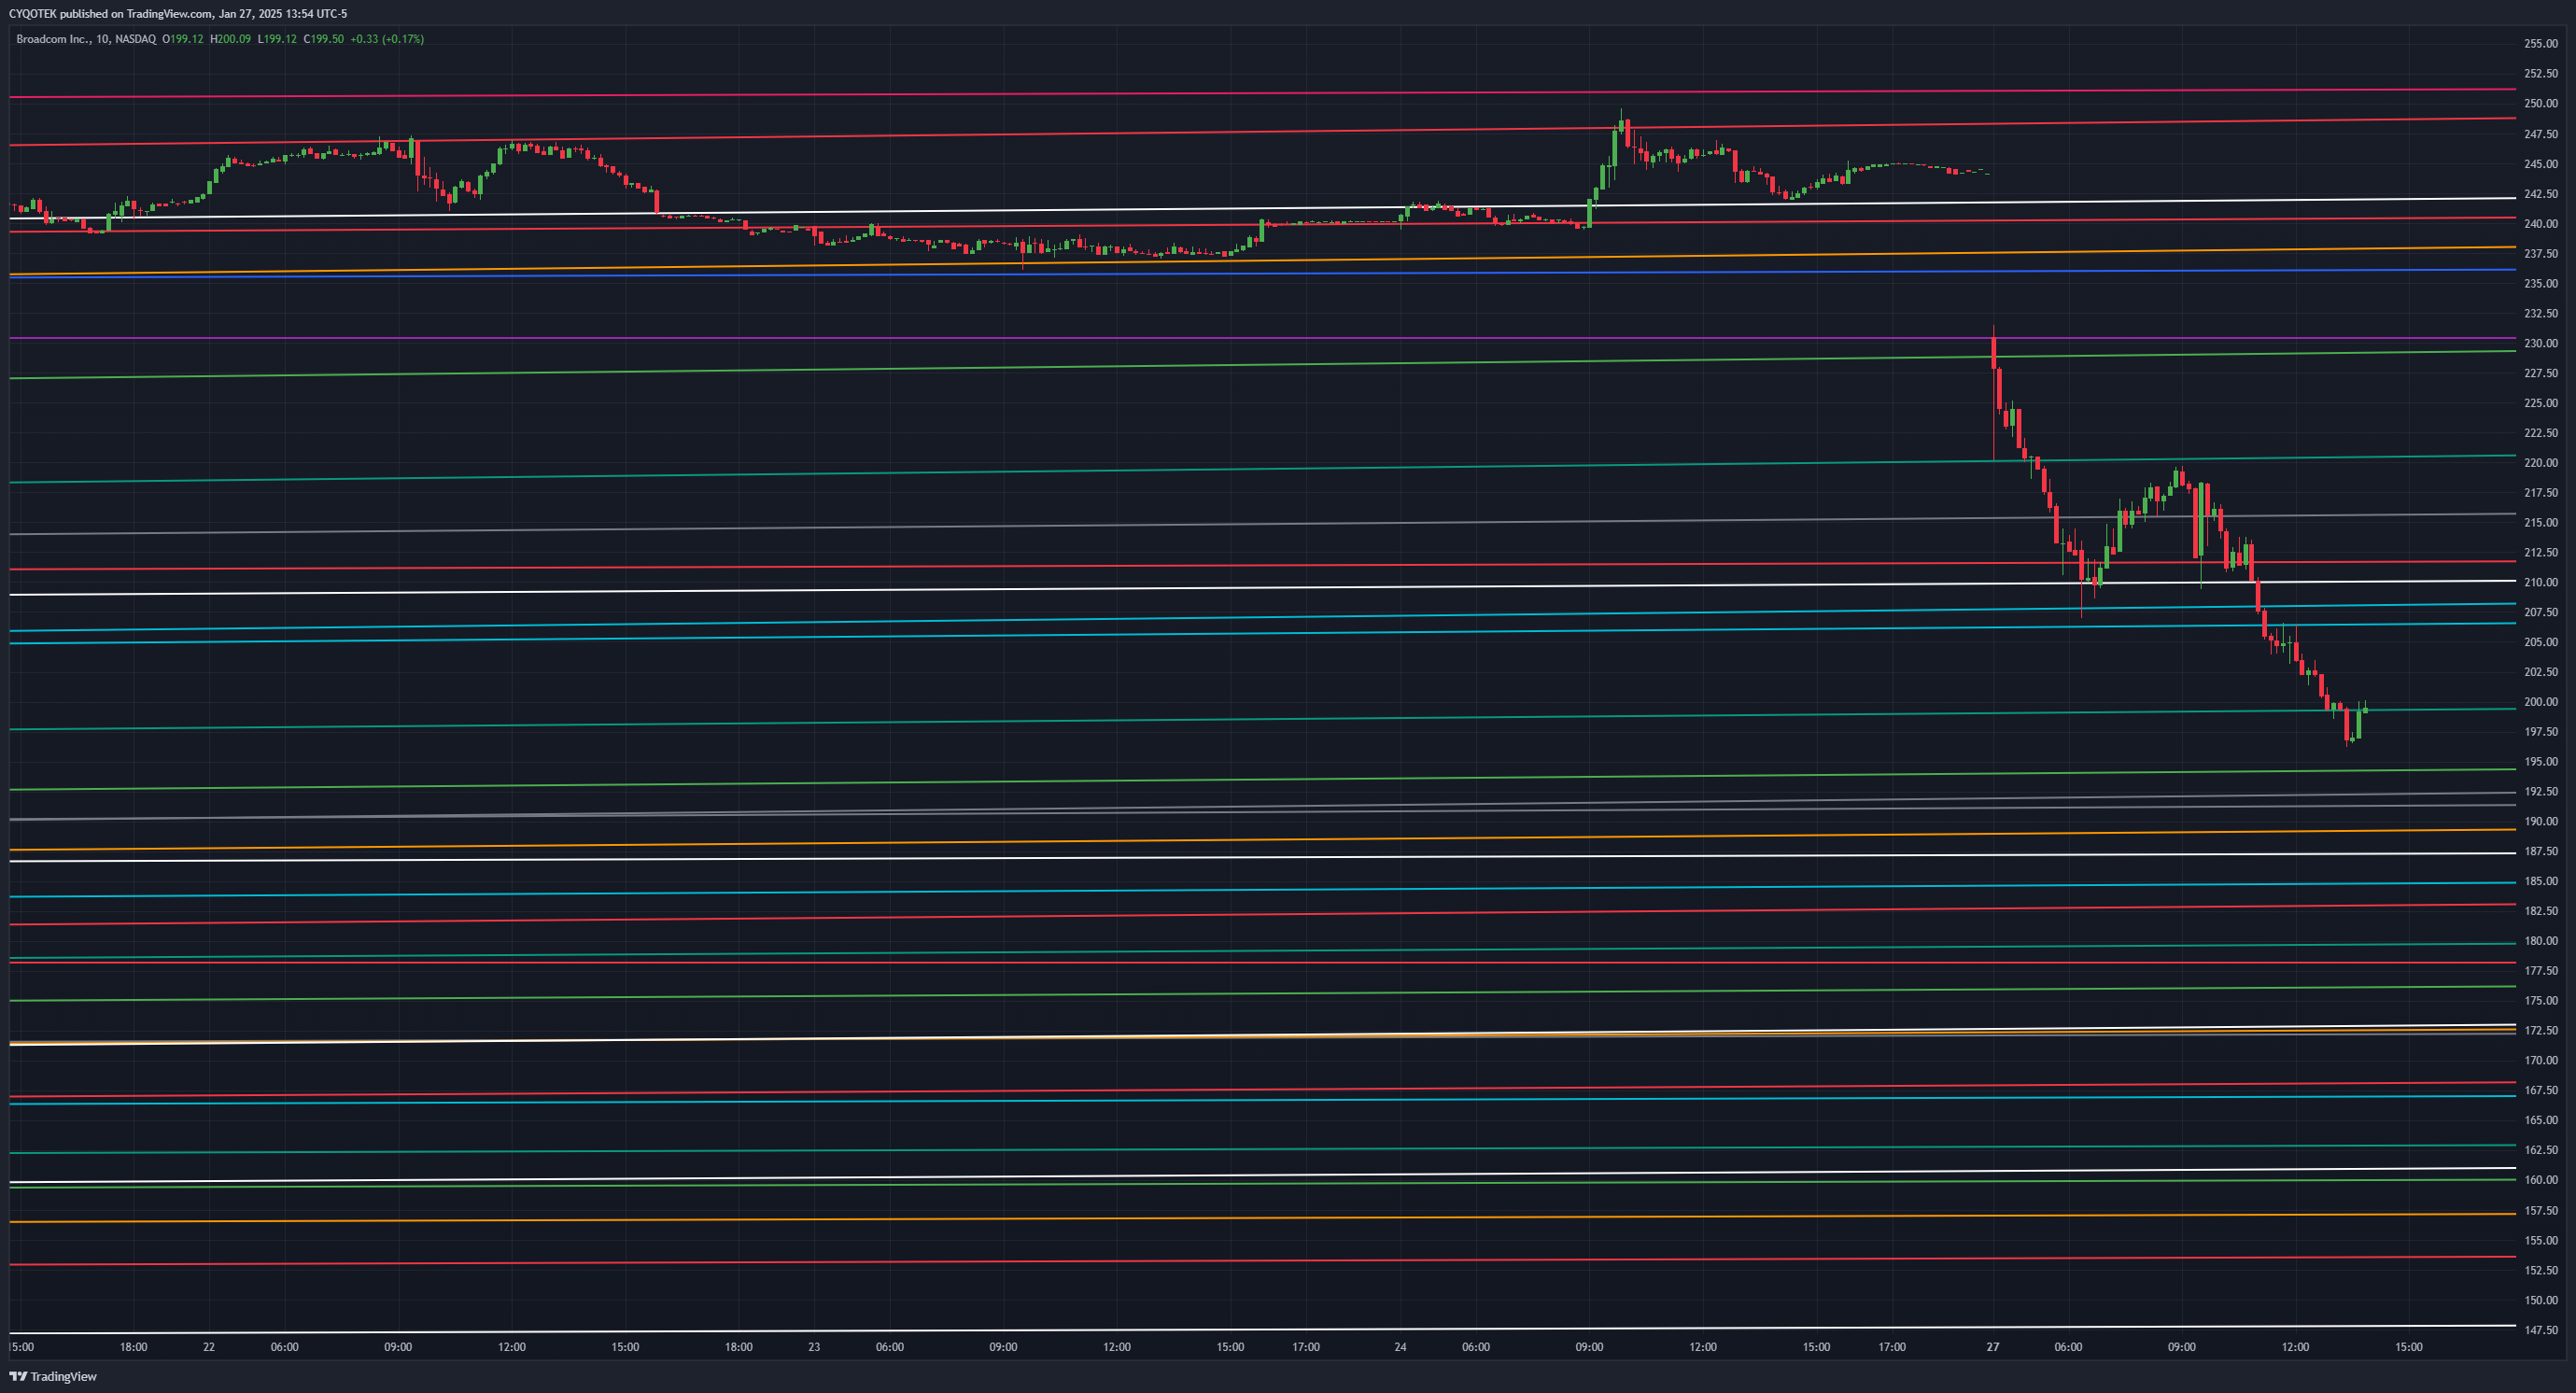2576x1393 pixels.
Task: Click the date label '23' on time axis
Action: click(814, 1348)
